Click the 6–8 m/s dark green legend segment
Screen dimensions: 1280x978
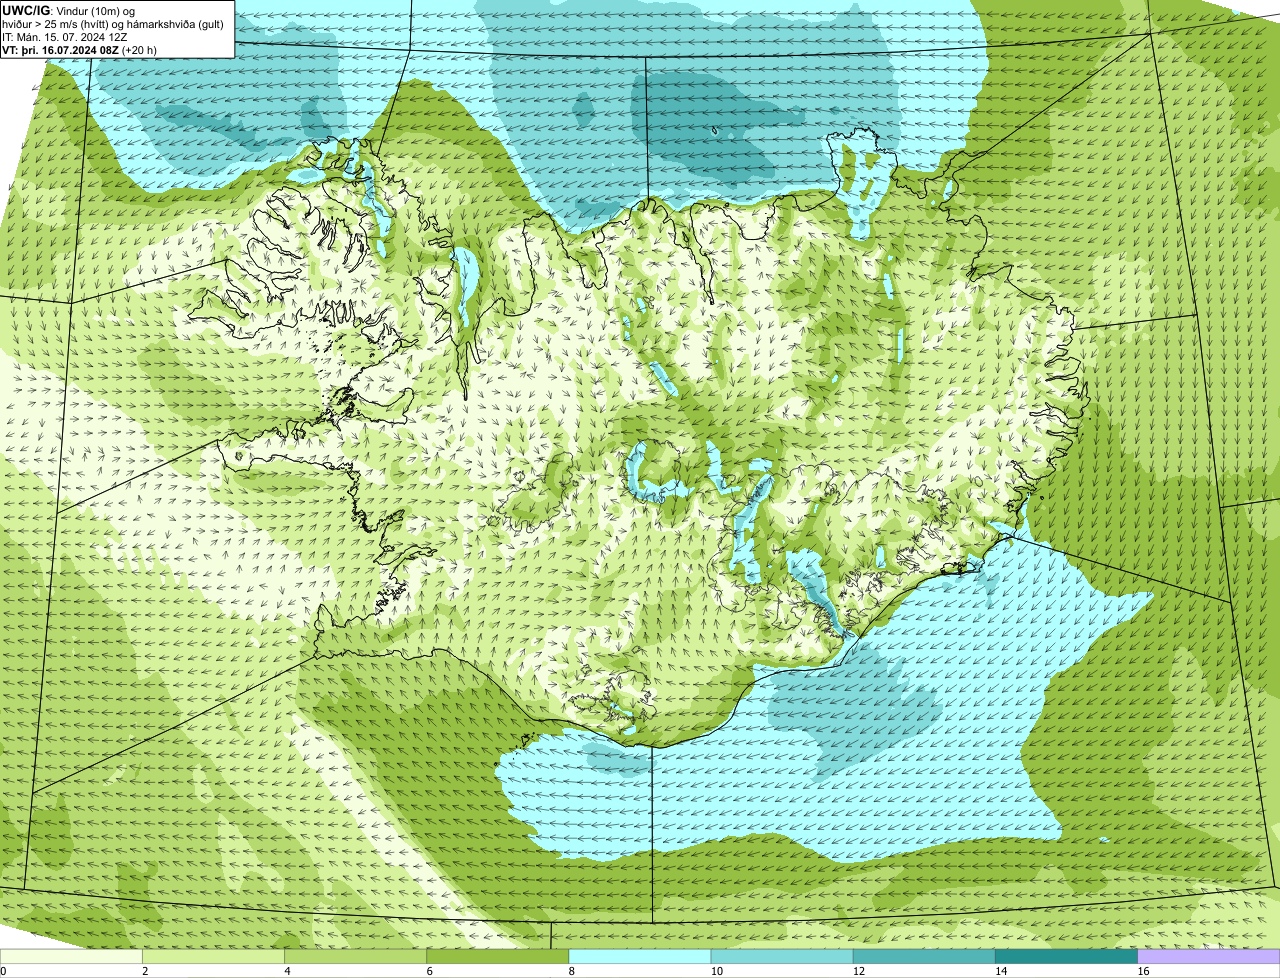[x=498, y=957]
